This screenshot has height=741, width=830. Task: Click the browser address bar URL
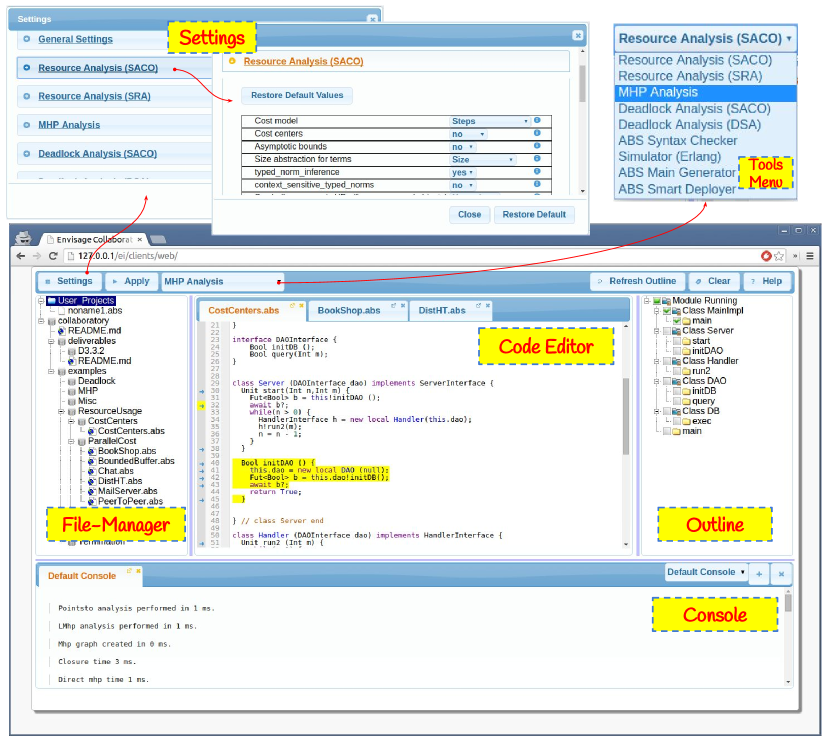(128, 256)
